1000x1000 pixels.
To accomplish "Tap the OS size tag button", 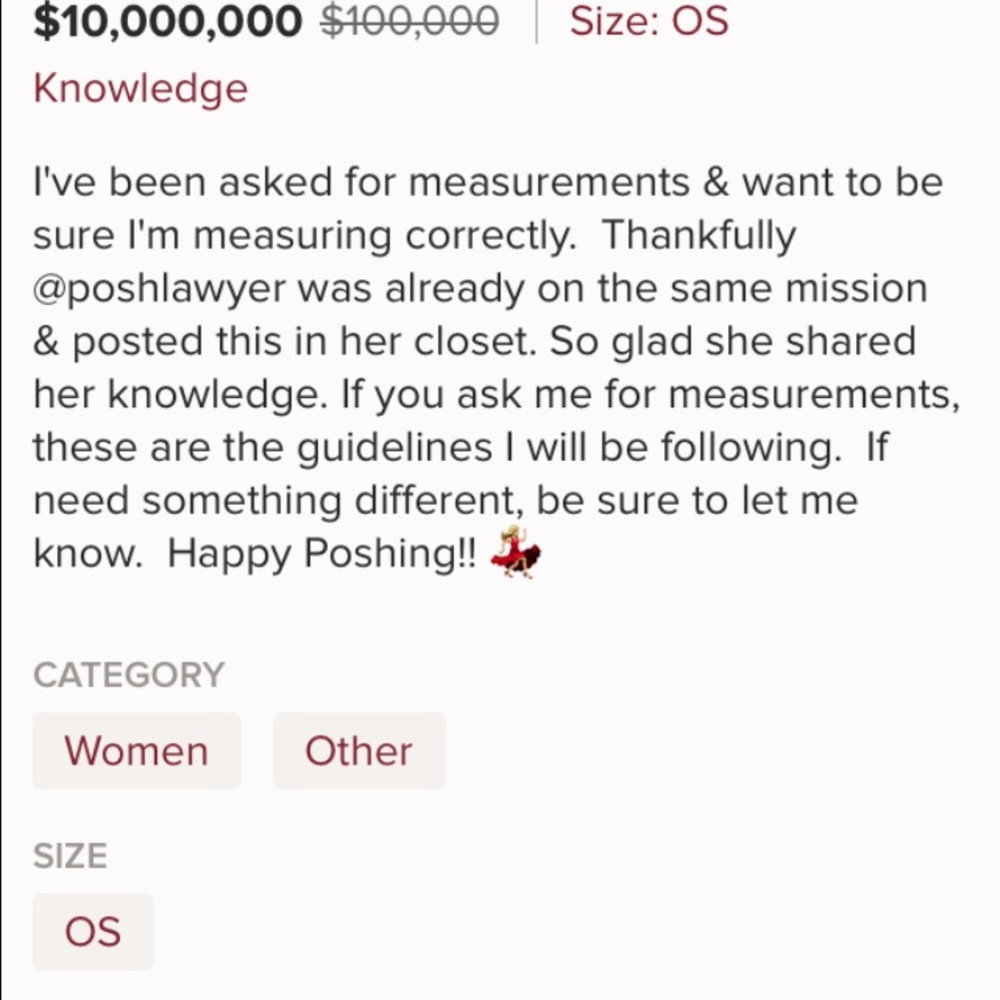I will 93,932.
